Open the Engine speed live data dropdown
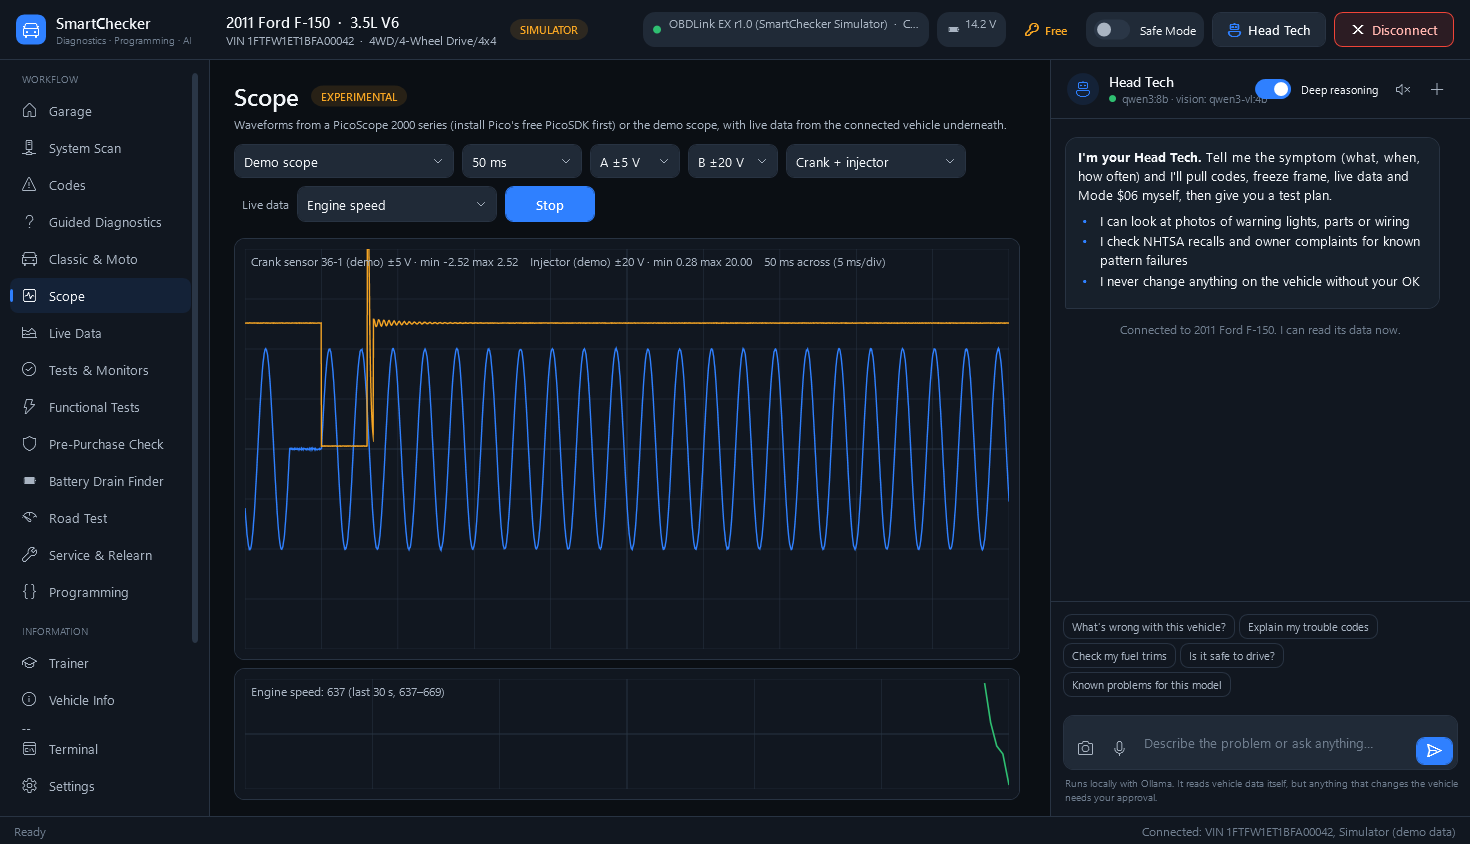Viewport: 1470px width, 844px height. pos(397,204)
